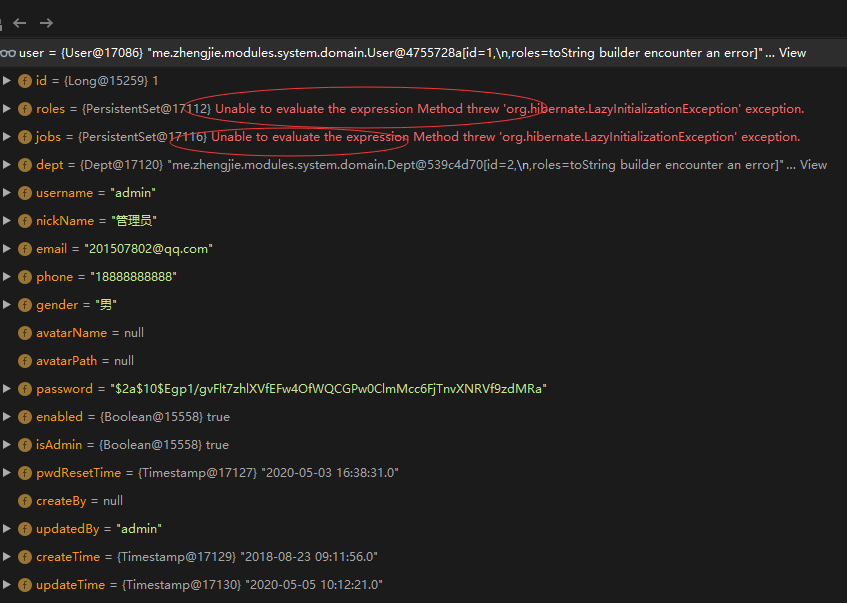Expand the username field node
Viewport: 847px width, 603px height.
(x=6, y=193)
